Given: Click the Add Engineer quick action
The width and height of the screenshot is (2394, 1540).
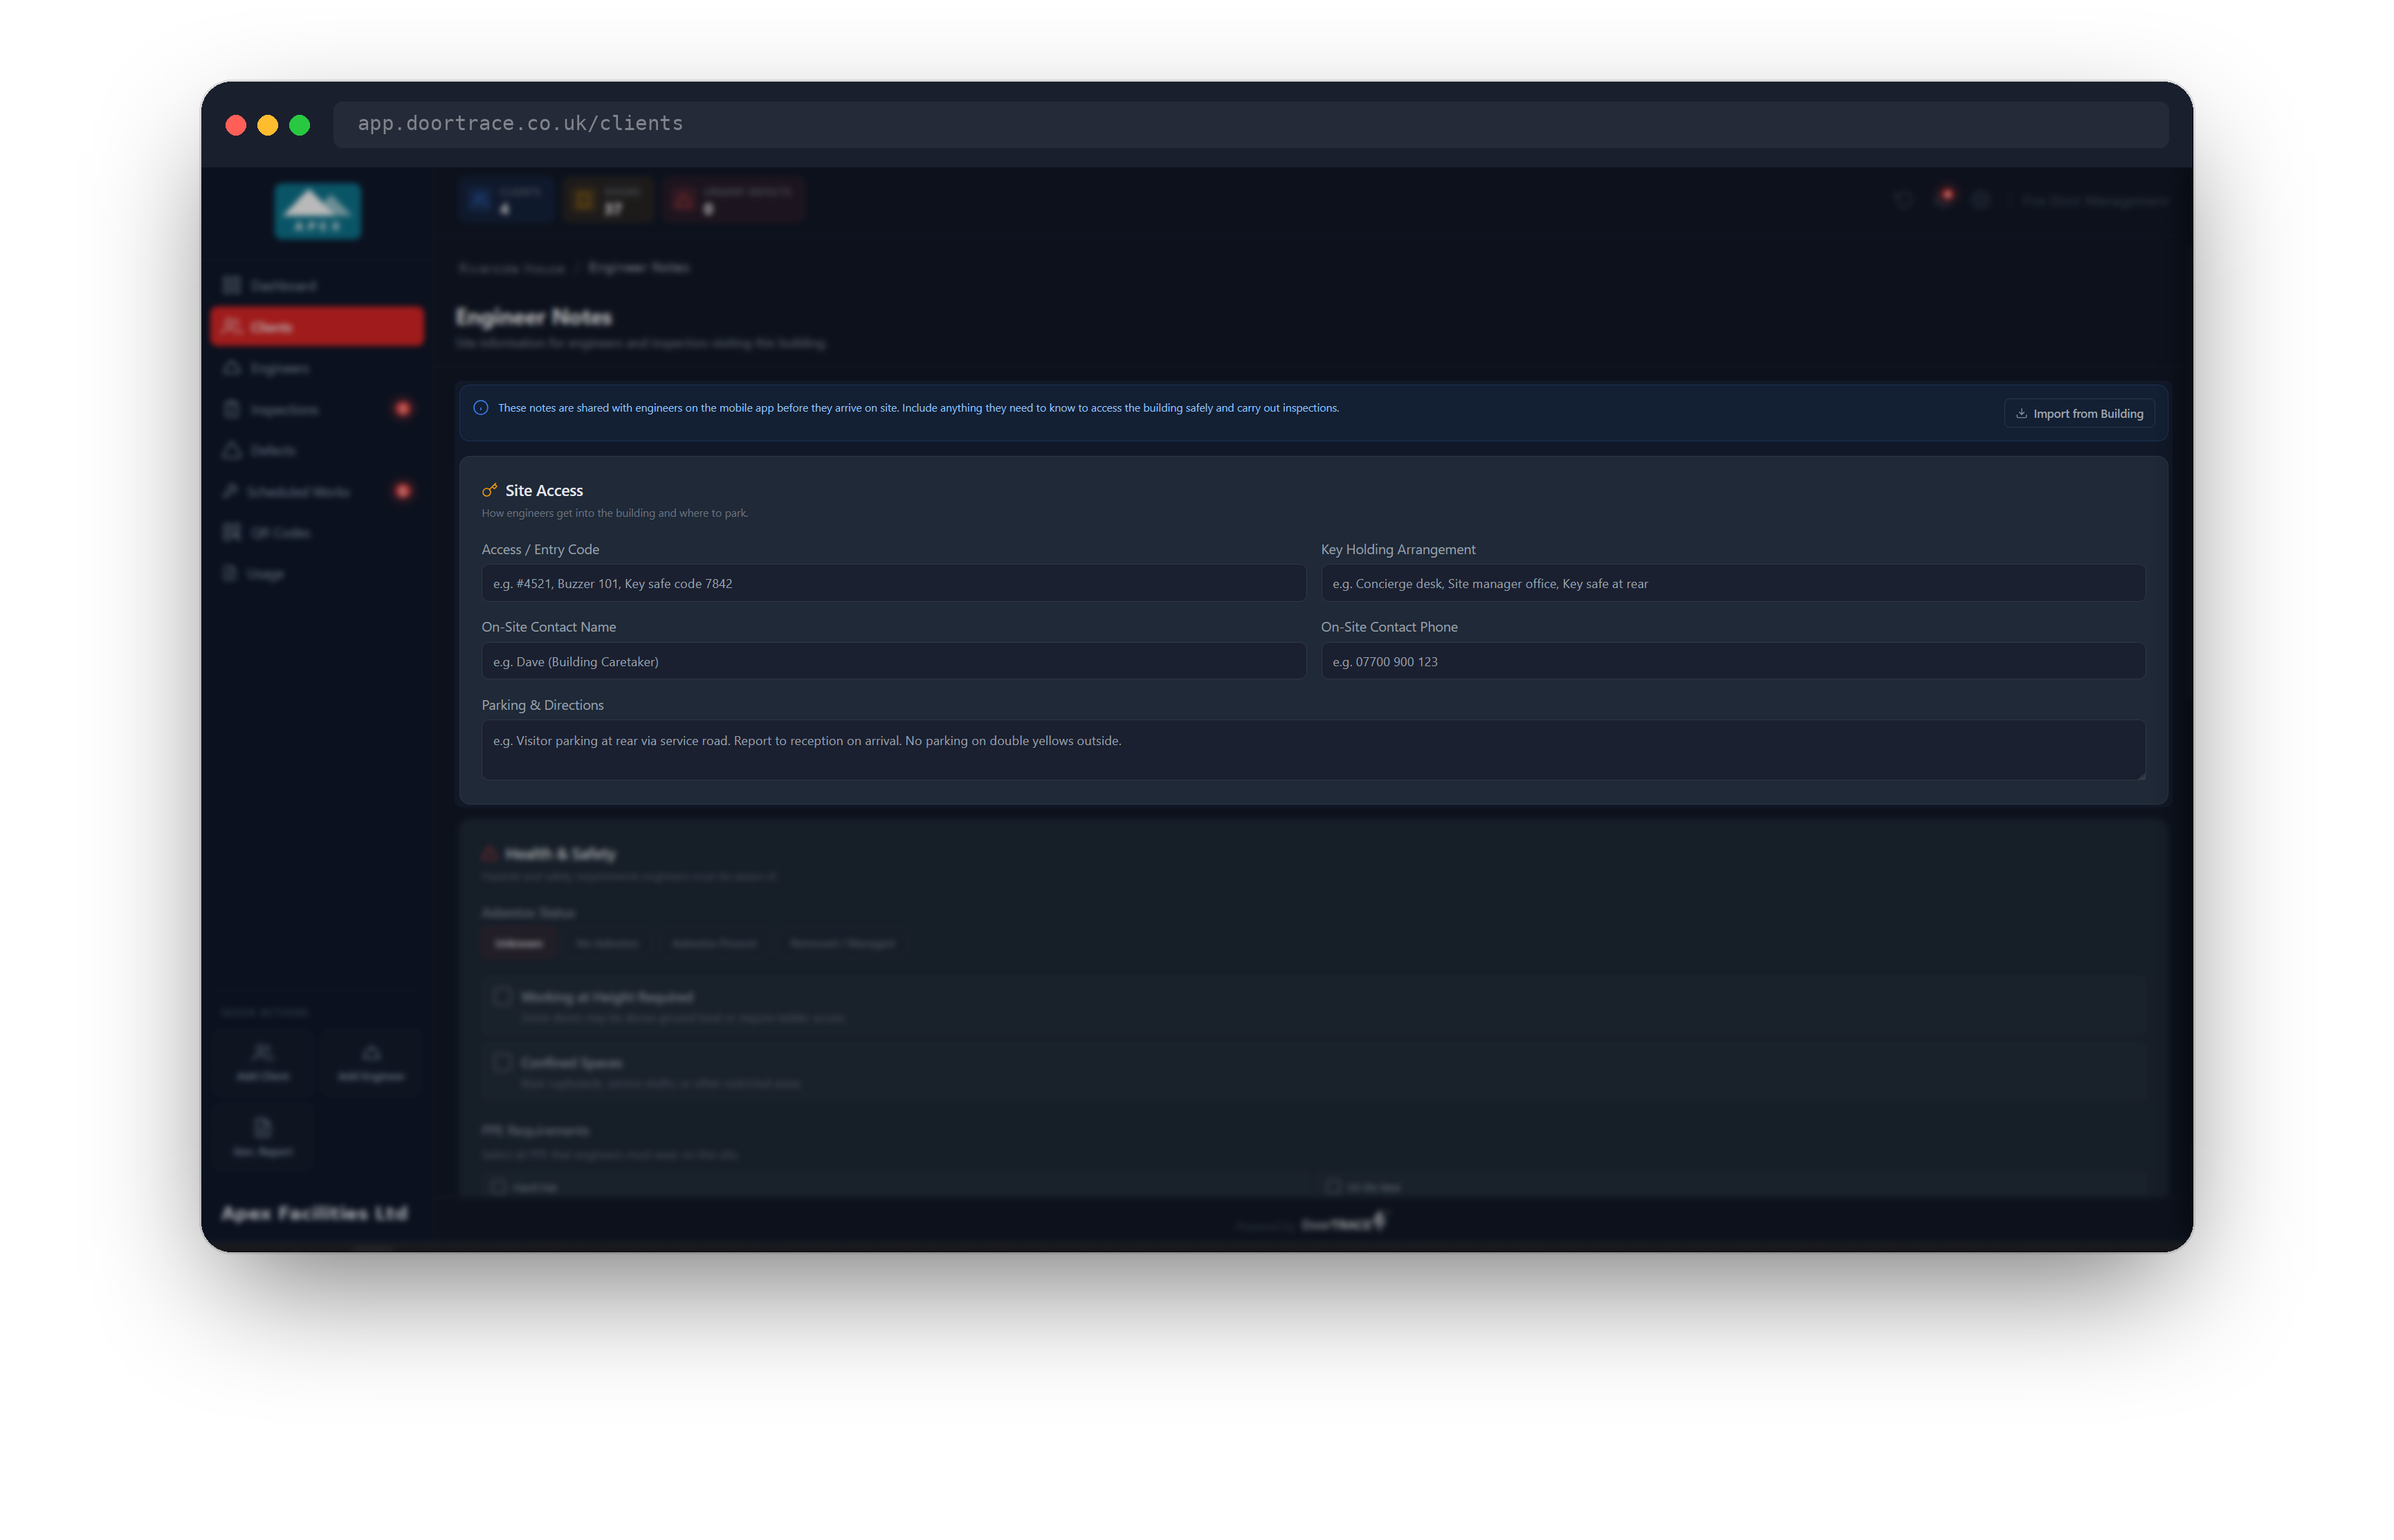Looking at the screenshot, I should point(371,1062).
